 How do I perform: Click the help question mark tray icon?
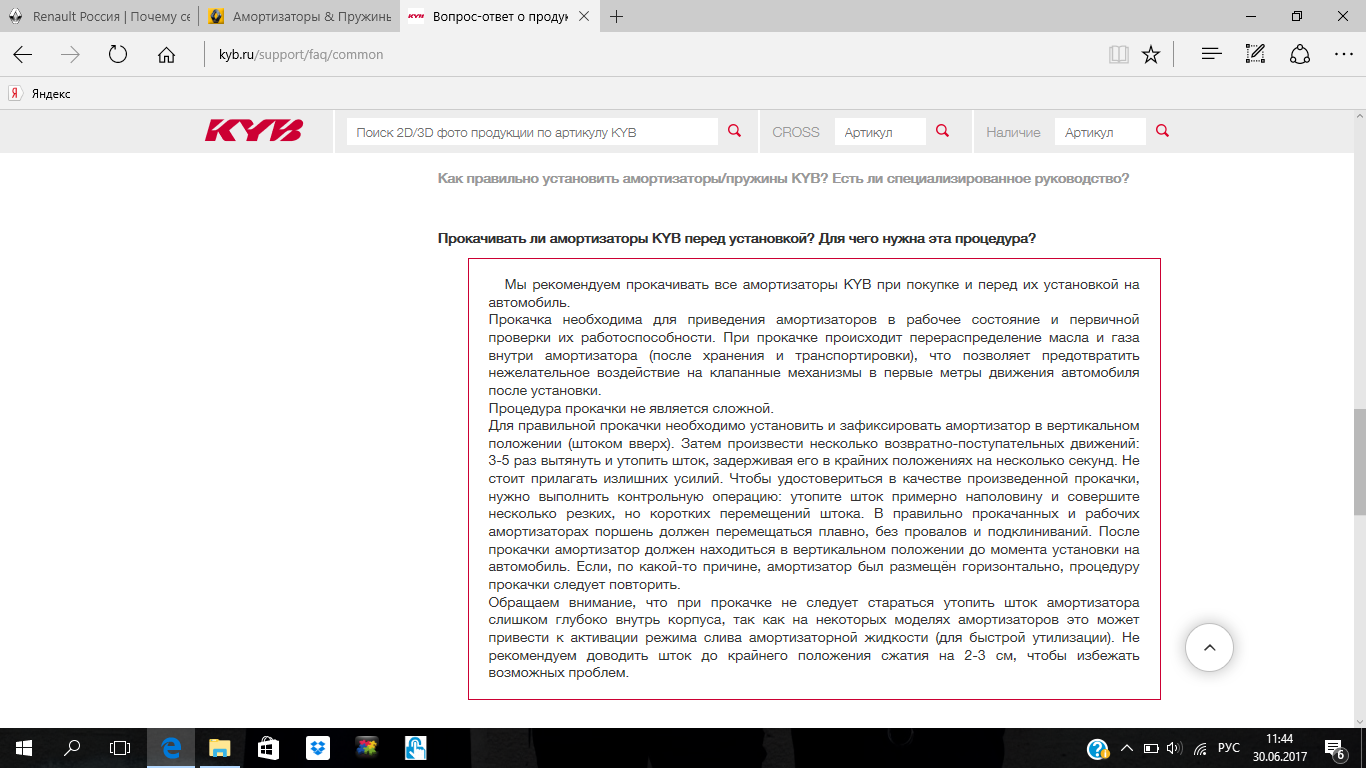1098,748
